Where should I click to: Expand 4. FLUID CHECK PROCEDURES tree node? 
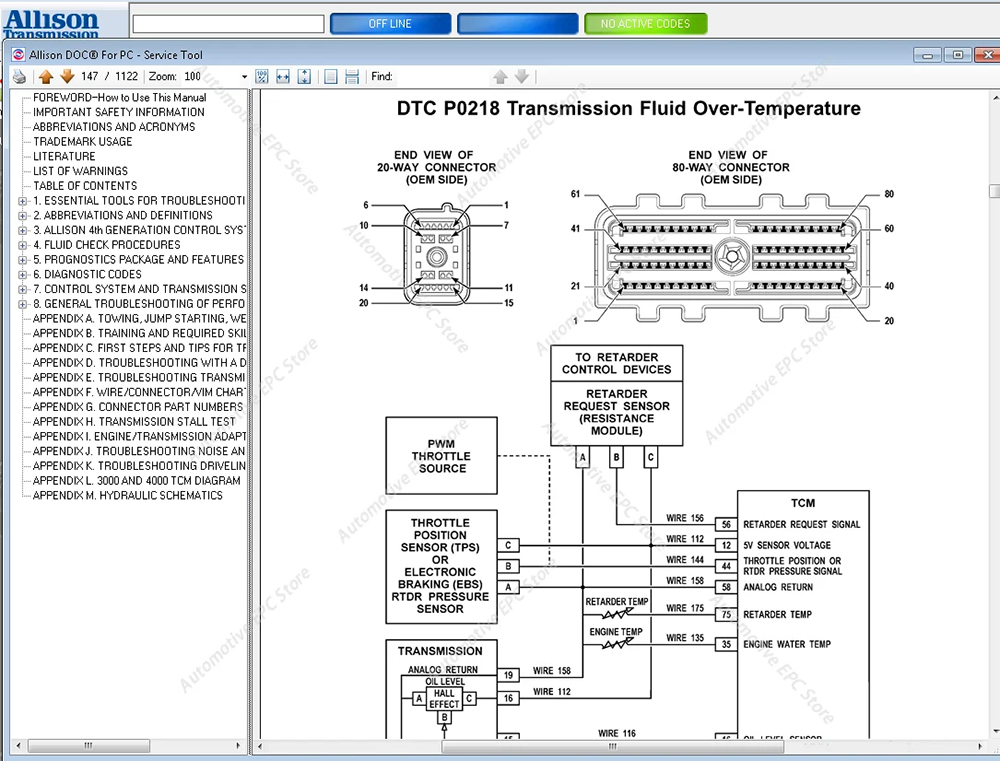[23, 245]
